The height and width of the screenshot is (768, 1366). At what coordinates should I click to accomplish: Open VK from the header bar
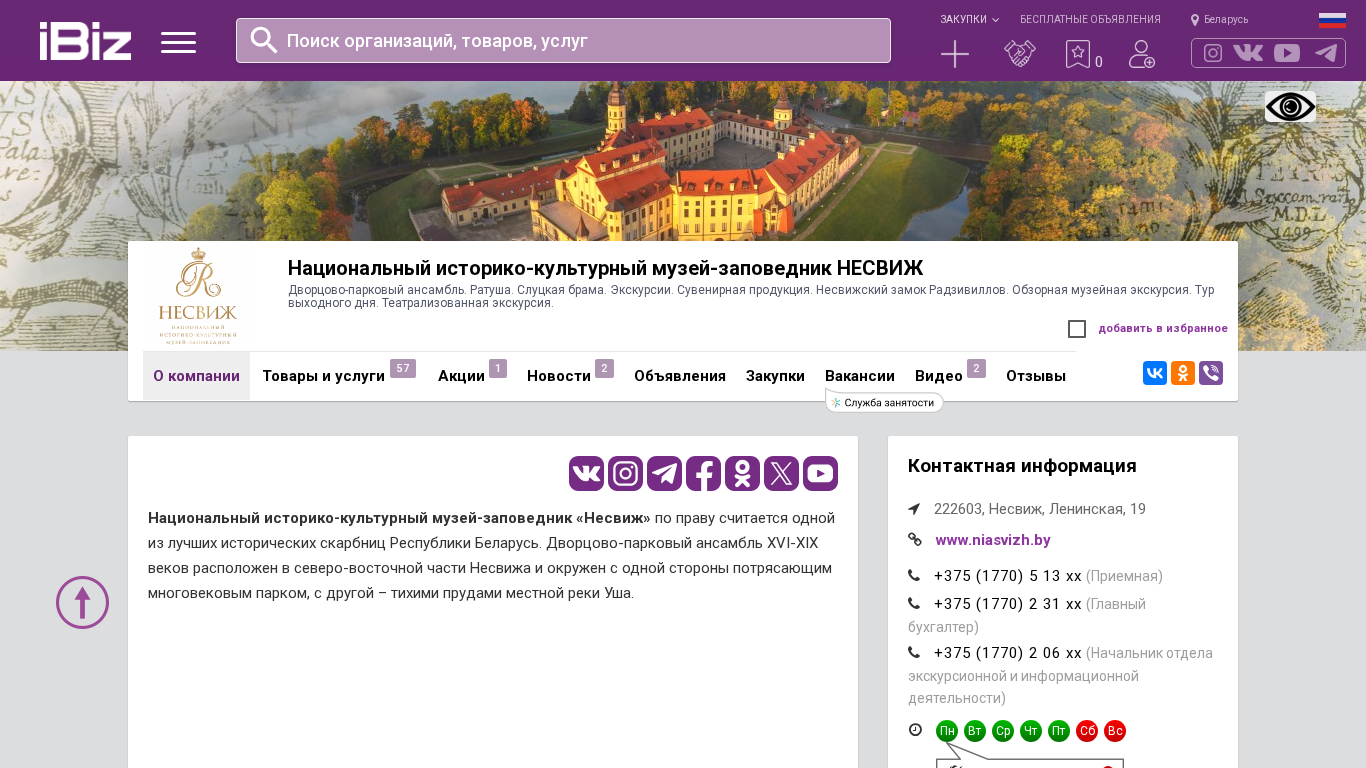pos(1248,53)
